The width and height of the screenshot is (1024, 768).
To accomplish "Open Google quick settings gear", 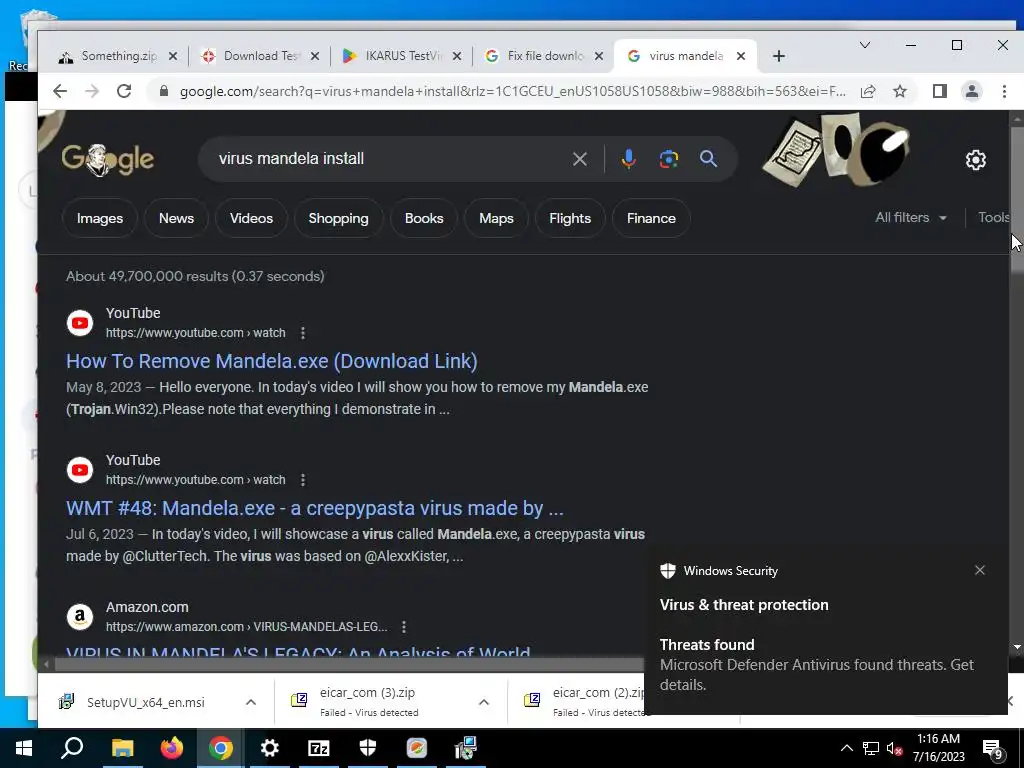I will coord(976,160).
